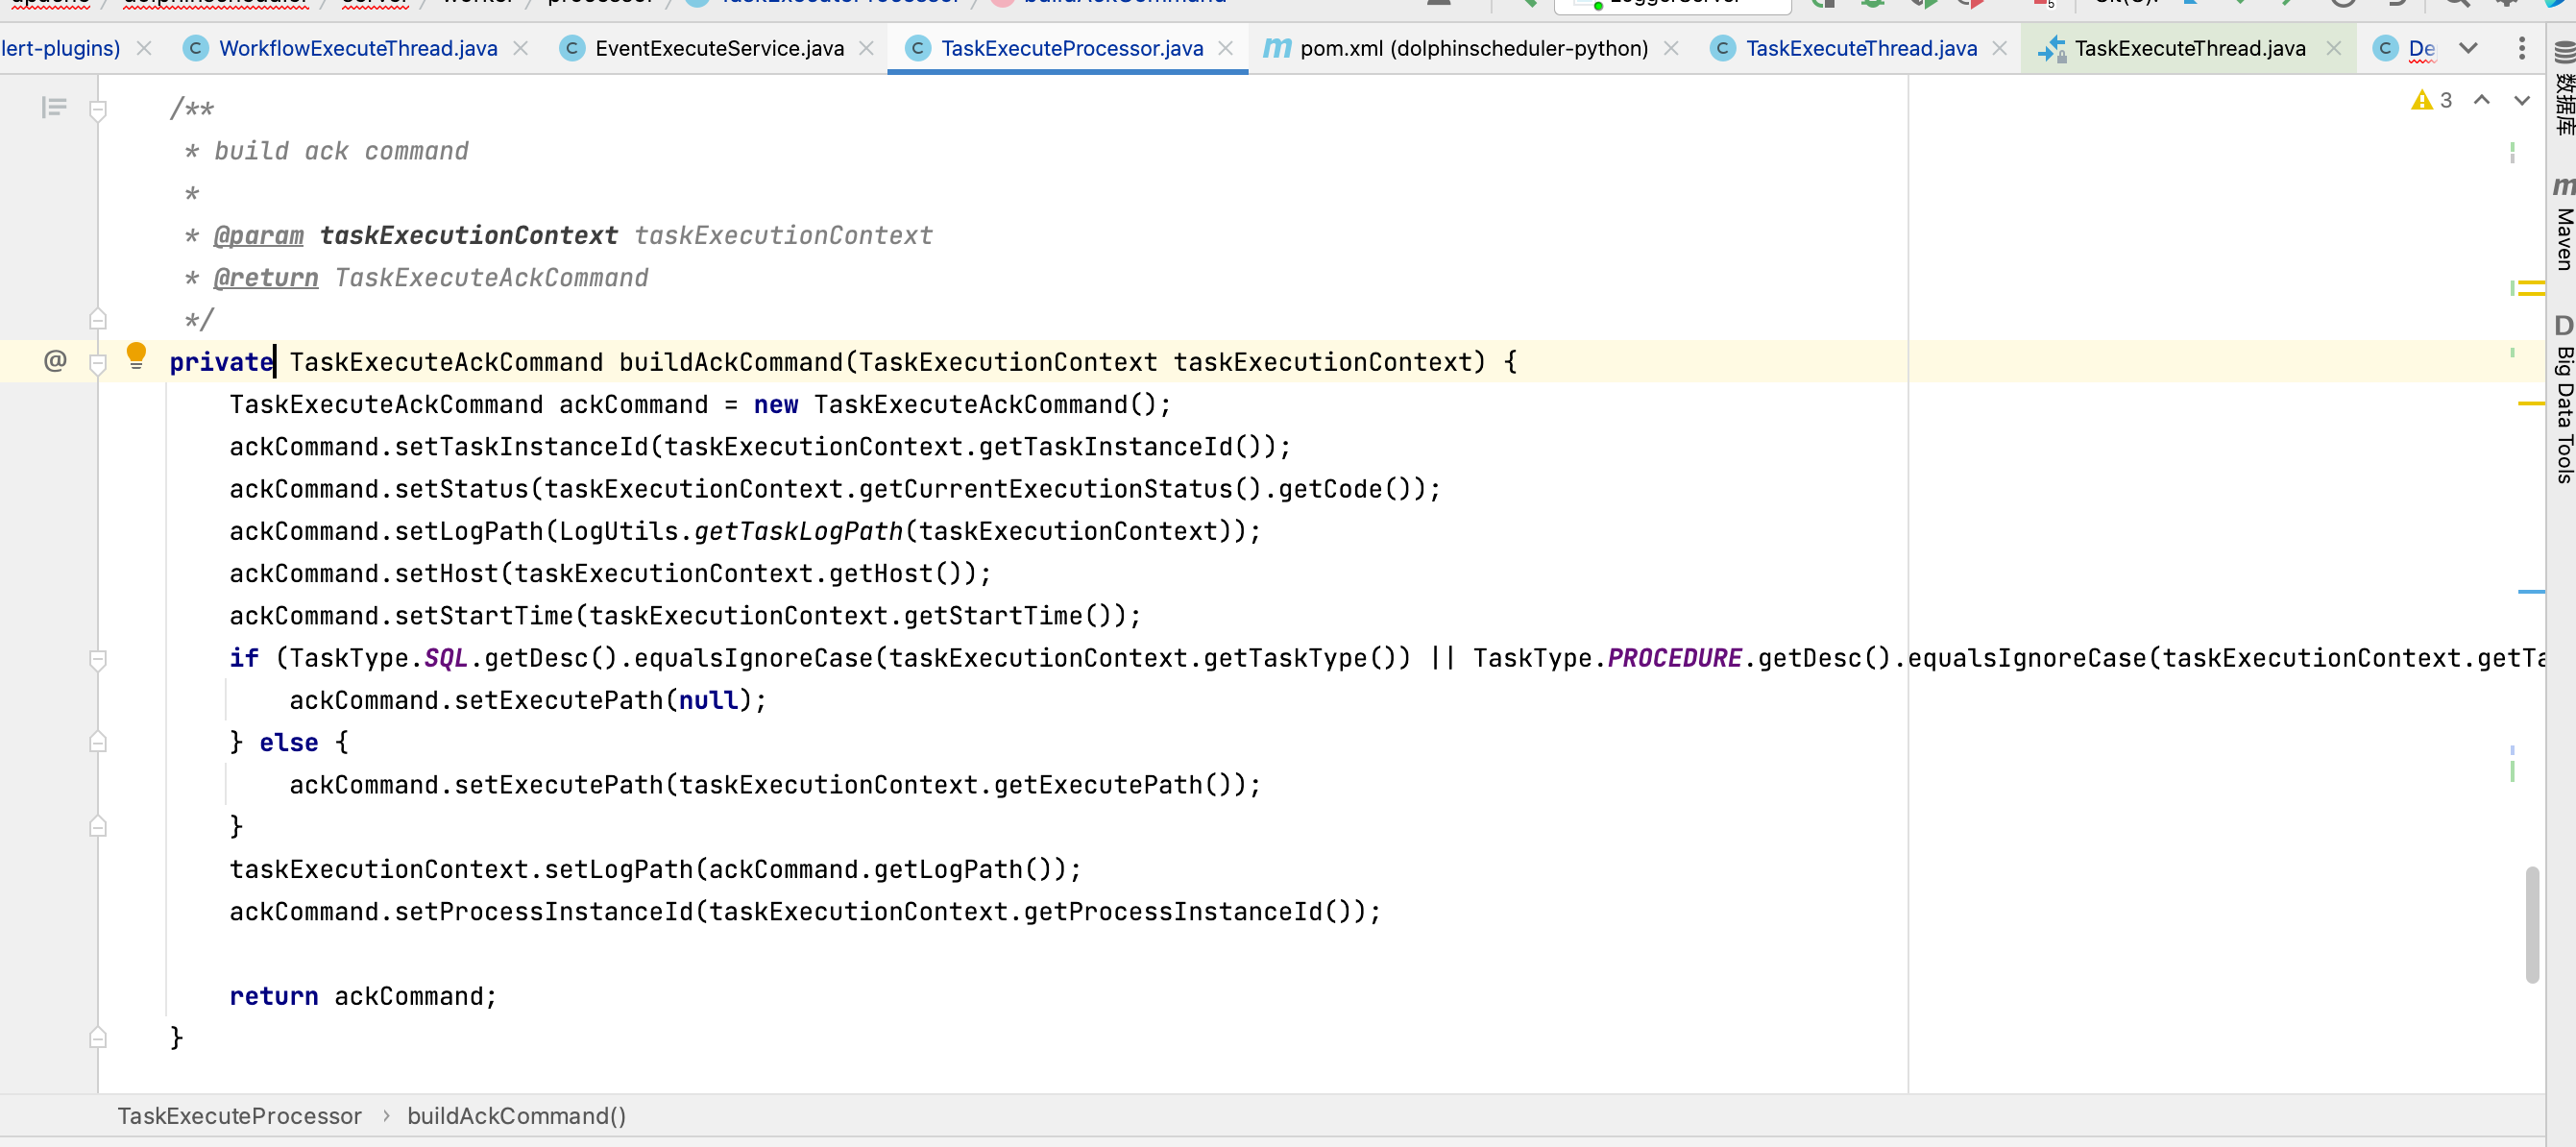Click buildAckCommand() in the breadcrumb bar
Image resolution: width=2576 pixels, height=1147 pixels.
[x=516, y=1116]
